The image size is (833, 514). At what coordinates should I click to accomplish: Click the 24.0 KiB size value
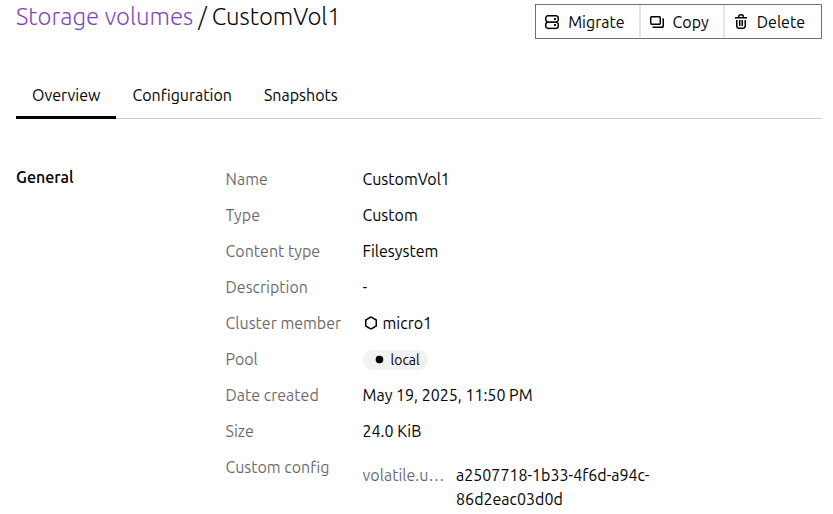coord(391,431)
